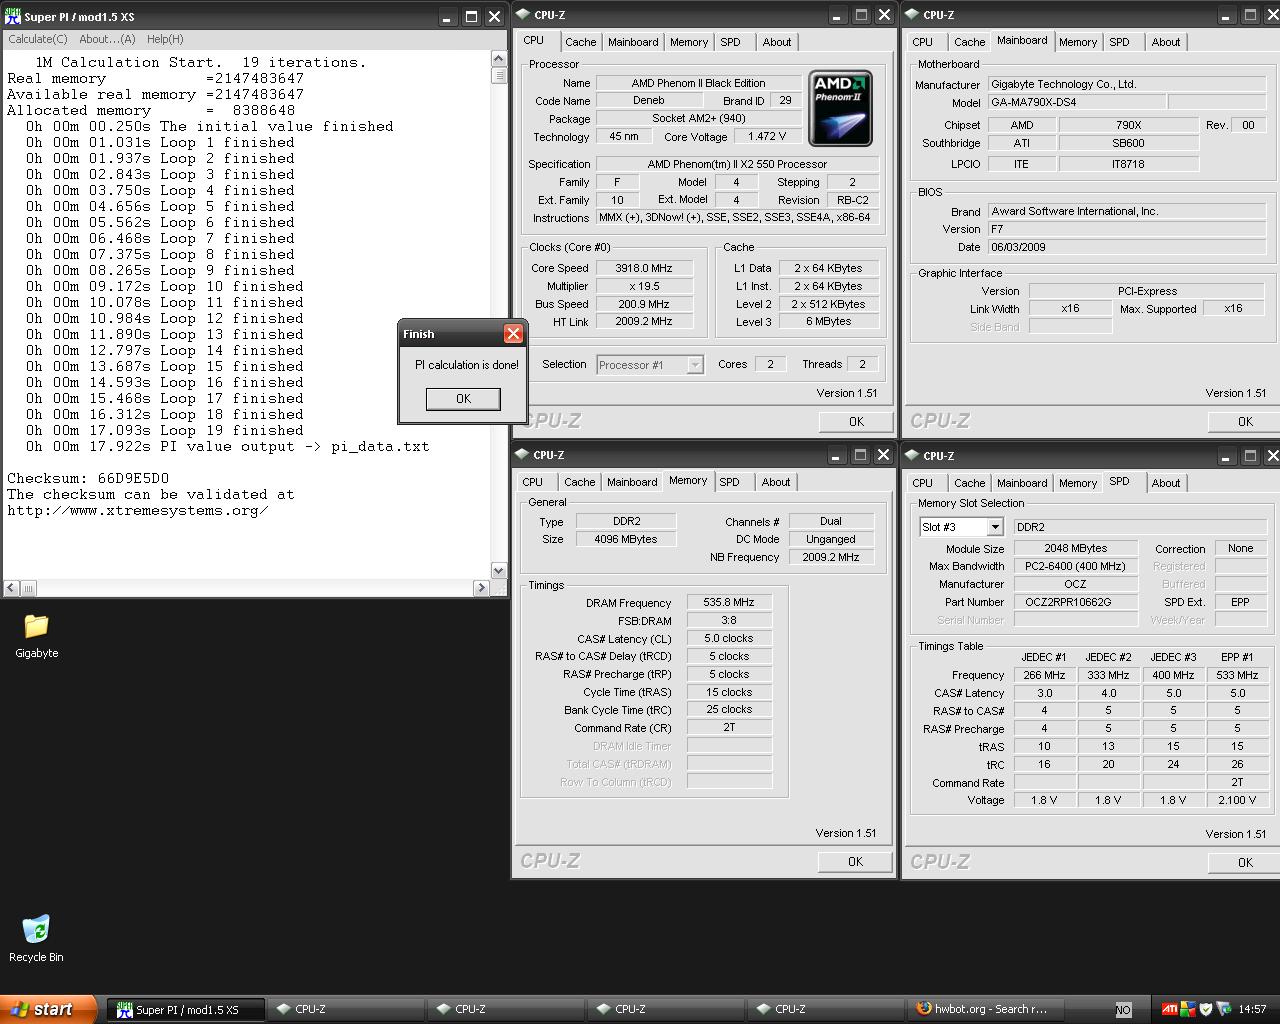Open the Calculate(C) menu in Super PI

pyautogui.click(x=38, y=39)
